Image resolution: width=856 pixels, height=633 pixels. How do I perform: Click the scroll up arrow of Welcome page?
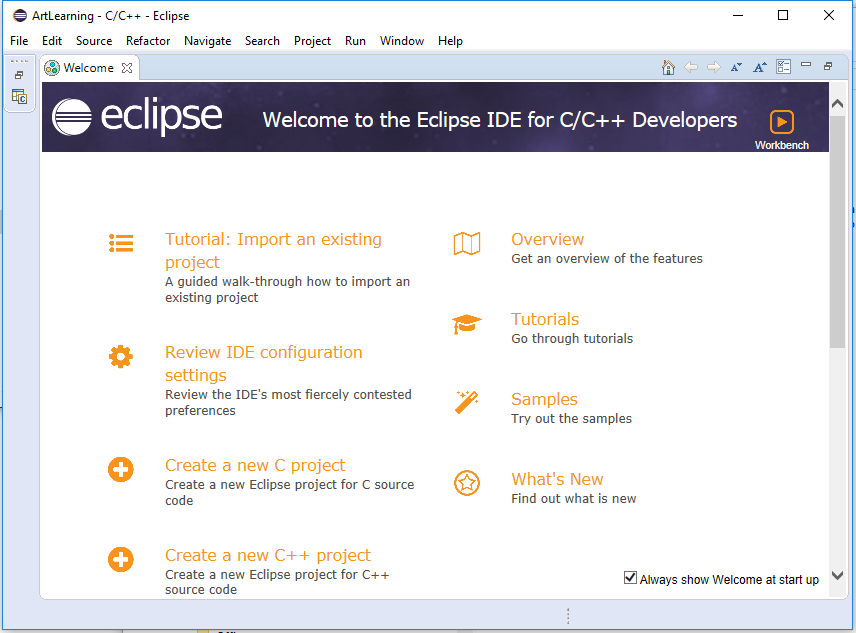pyautogui.click(x=837, y=104)
